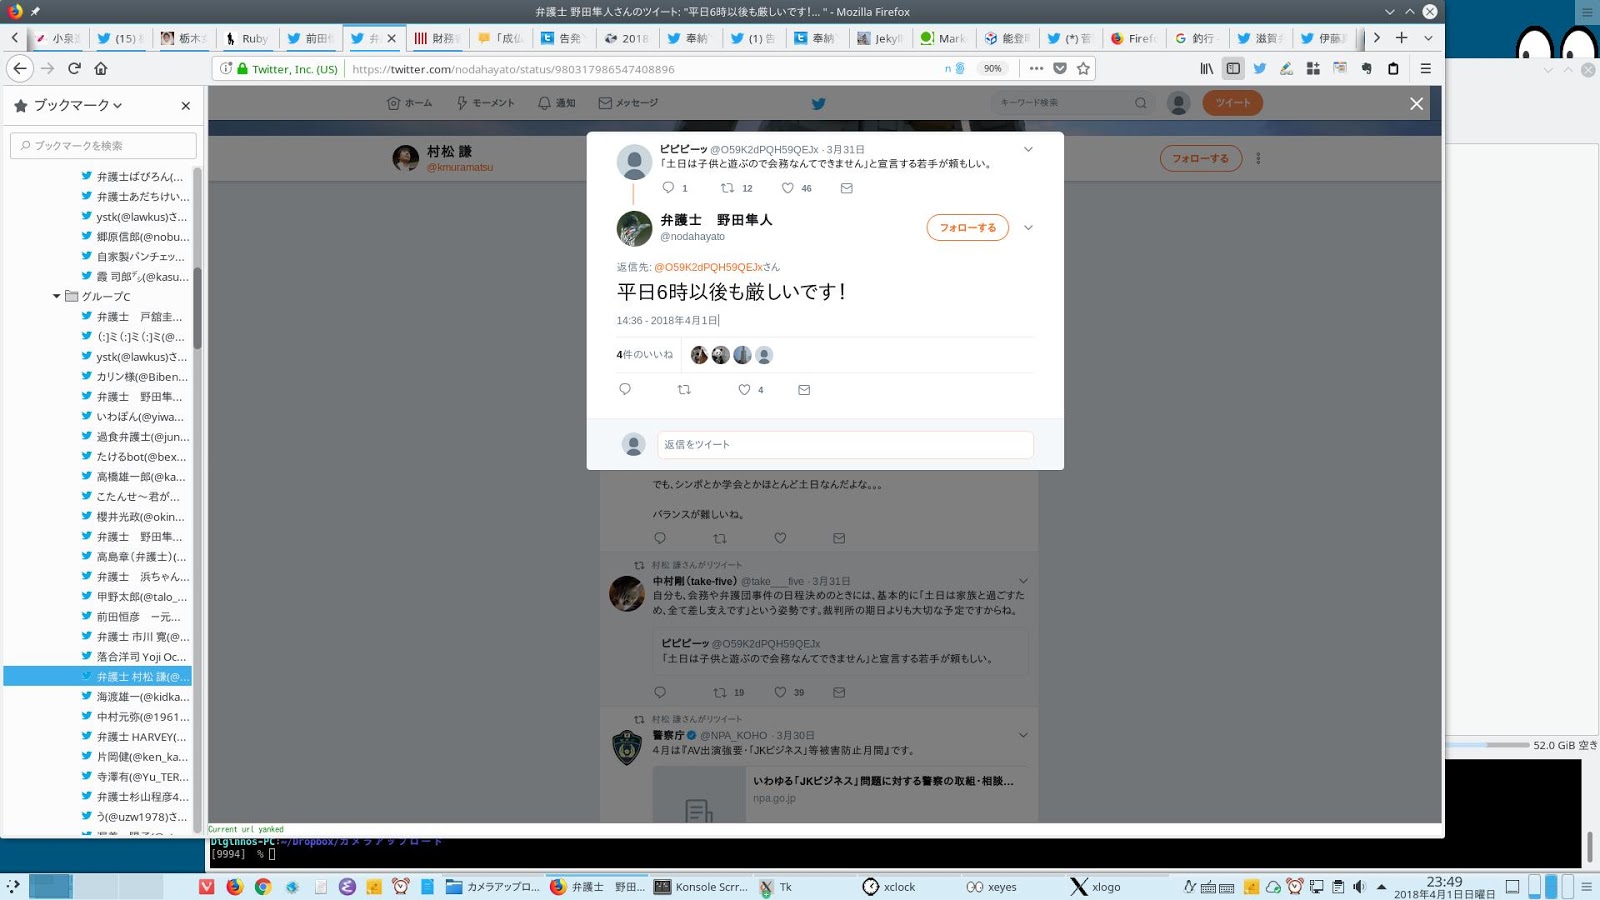Switch to the Jekyll tab
The width and height of the screenshot is (1600, 900).
879,38
